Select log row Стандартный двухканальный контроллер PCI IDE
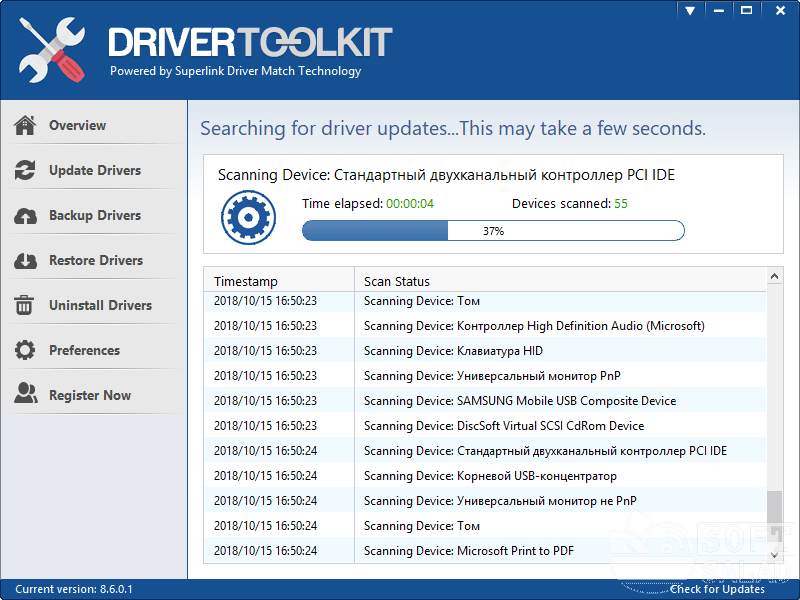Viewport: 800px width, 600px height. 485,451
